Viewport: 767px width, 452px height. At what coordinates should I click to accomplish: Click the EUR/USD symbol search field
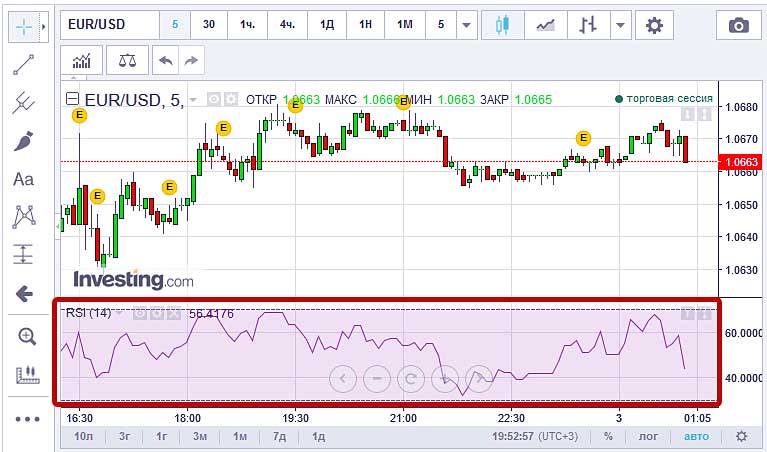pos(110,24)
